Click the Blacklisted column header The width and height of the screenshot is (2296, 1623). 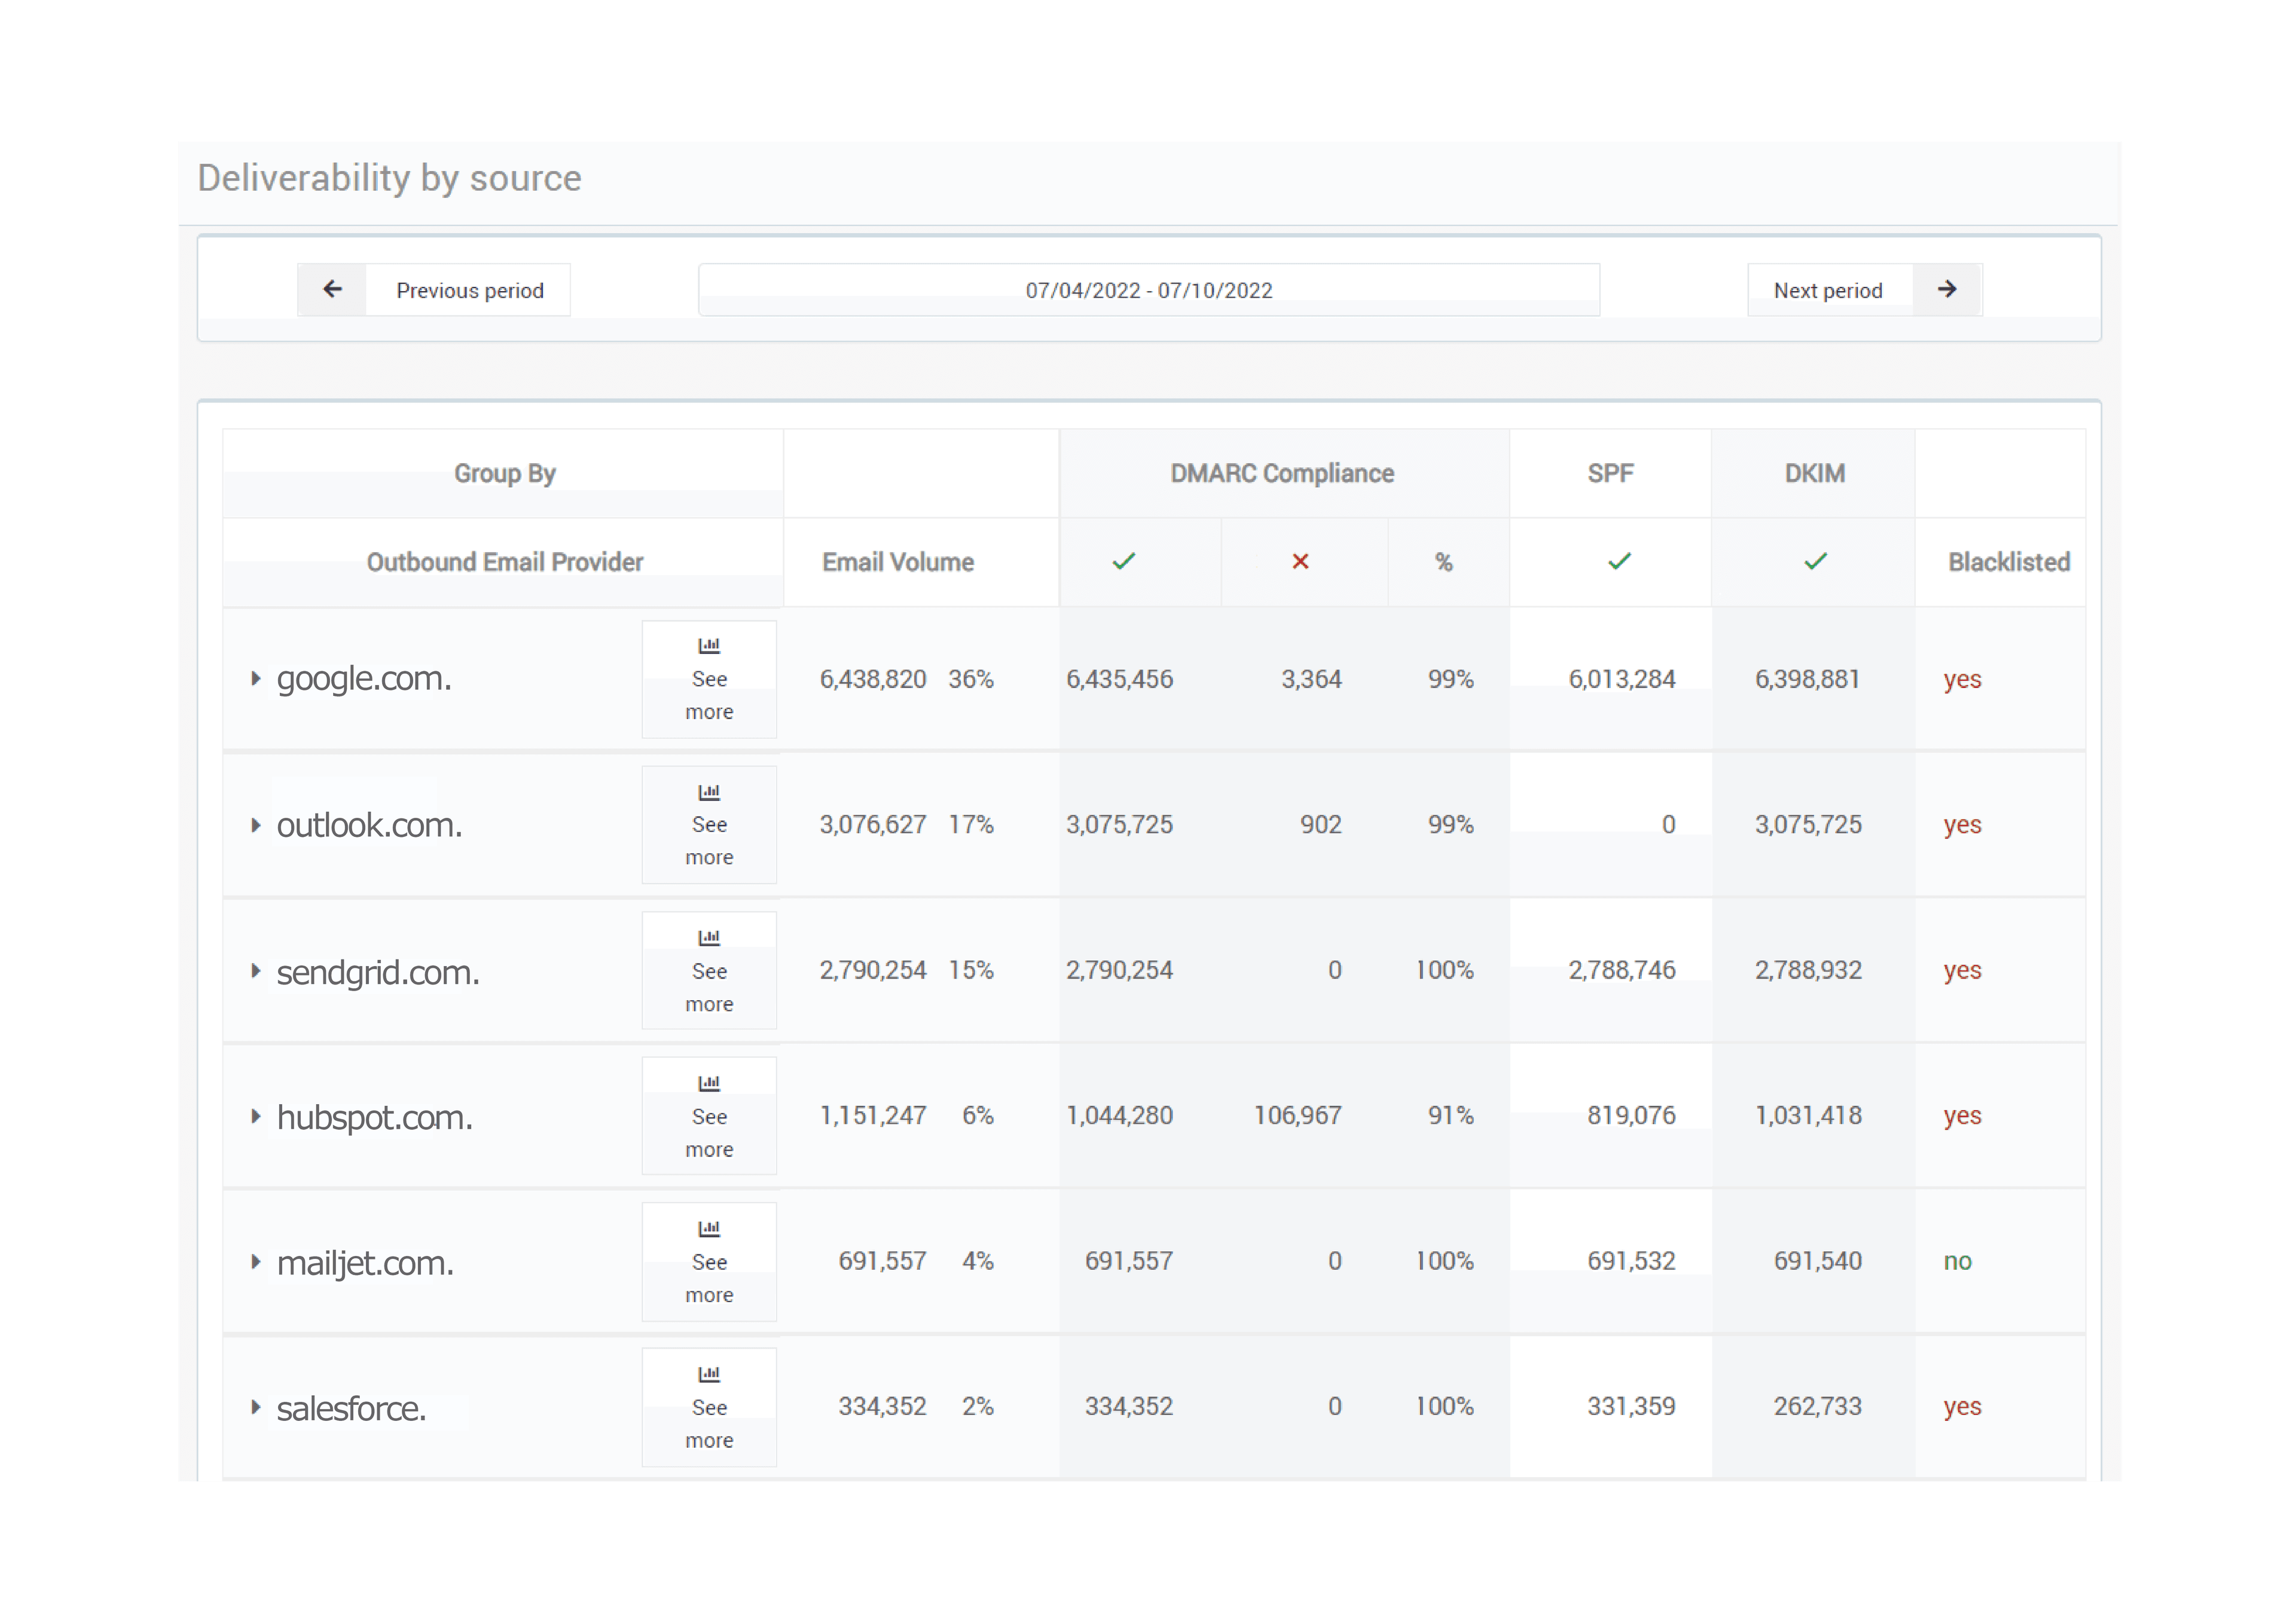coord(2009,562)
